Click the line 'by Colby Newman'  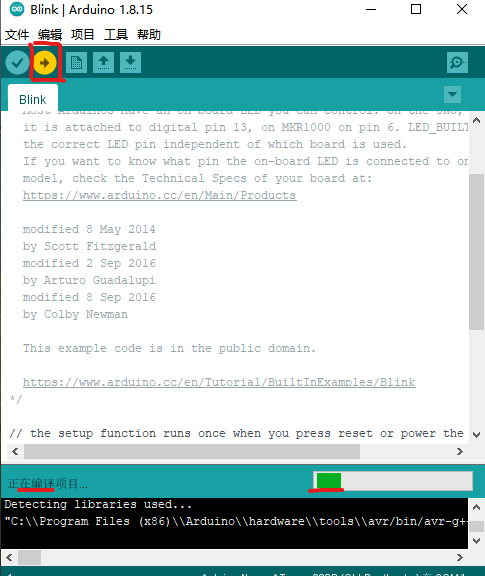(x=75, y=314)
